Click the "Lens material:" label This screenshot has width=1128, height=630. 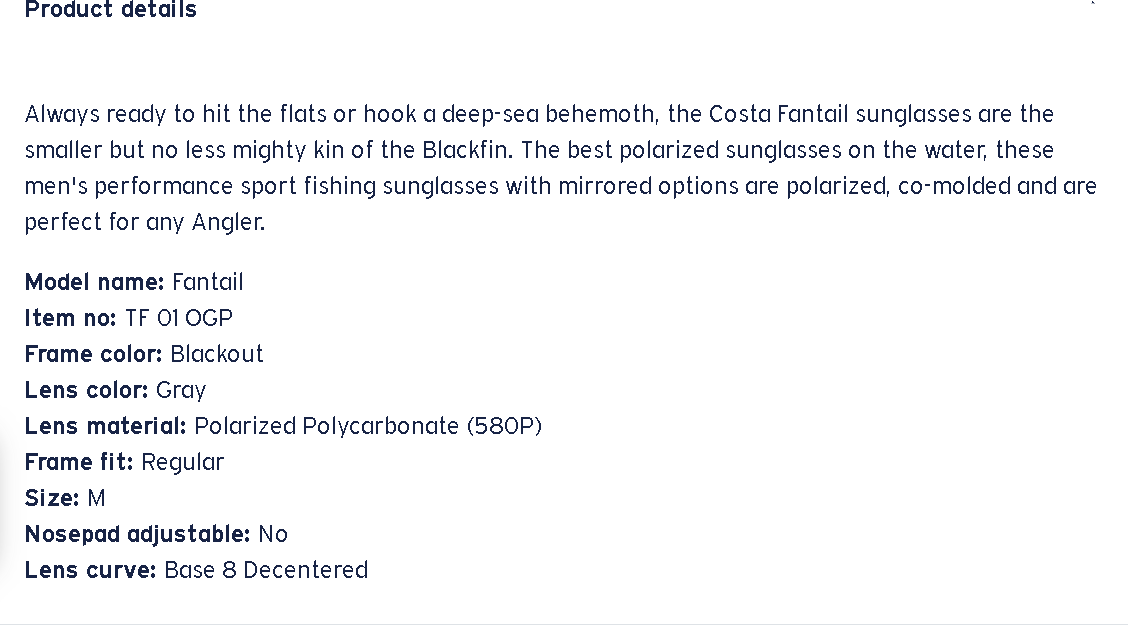105,426
